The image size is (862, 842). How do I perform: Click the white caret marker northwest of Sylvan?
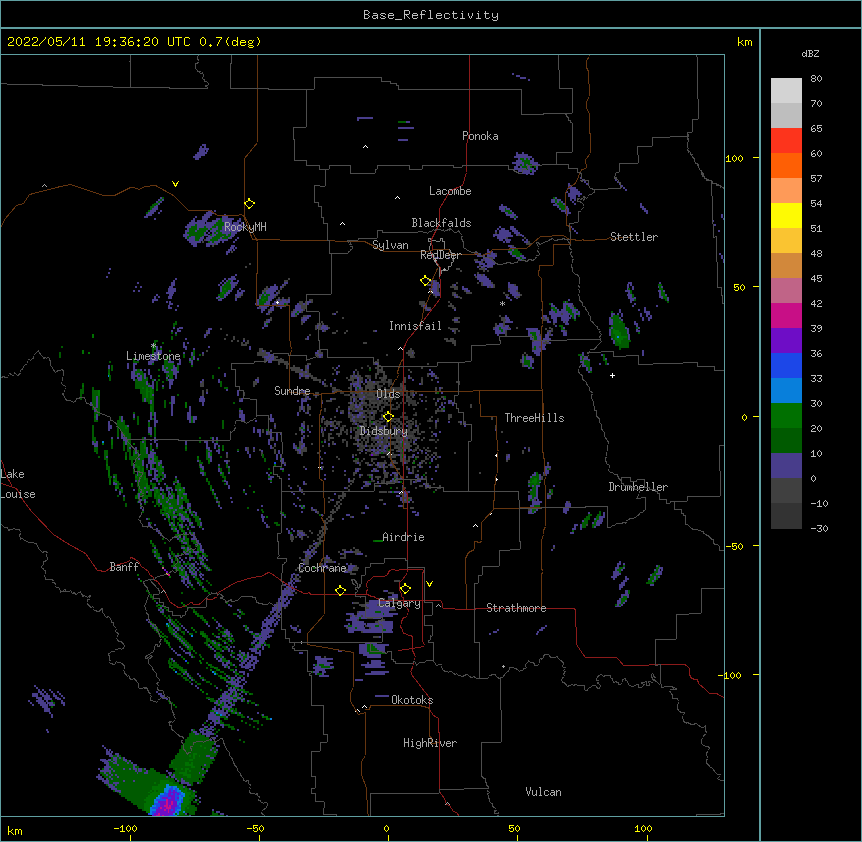click(342, 224)
